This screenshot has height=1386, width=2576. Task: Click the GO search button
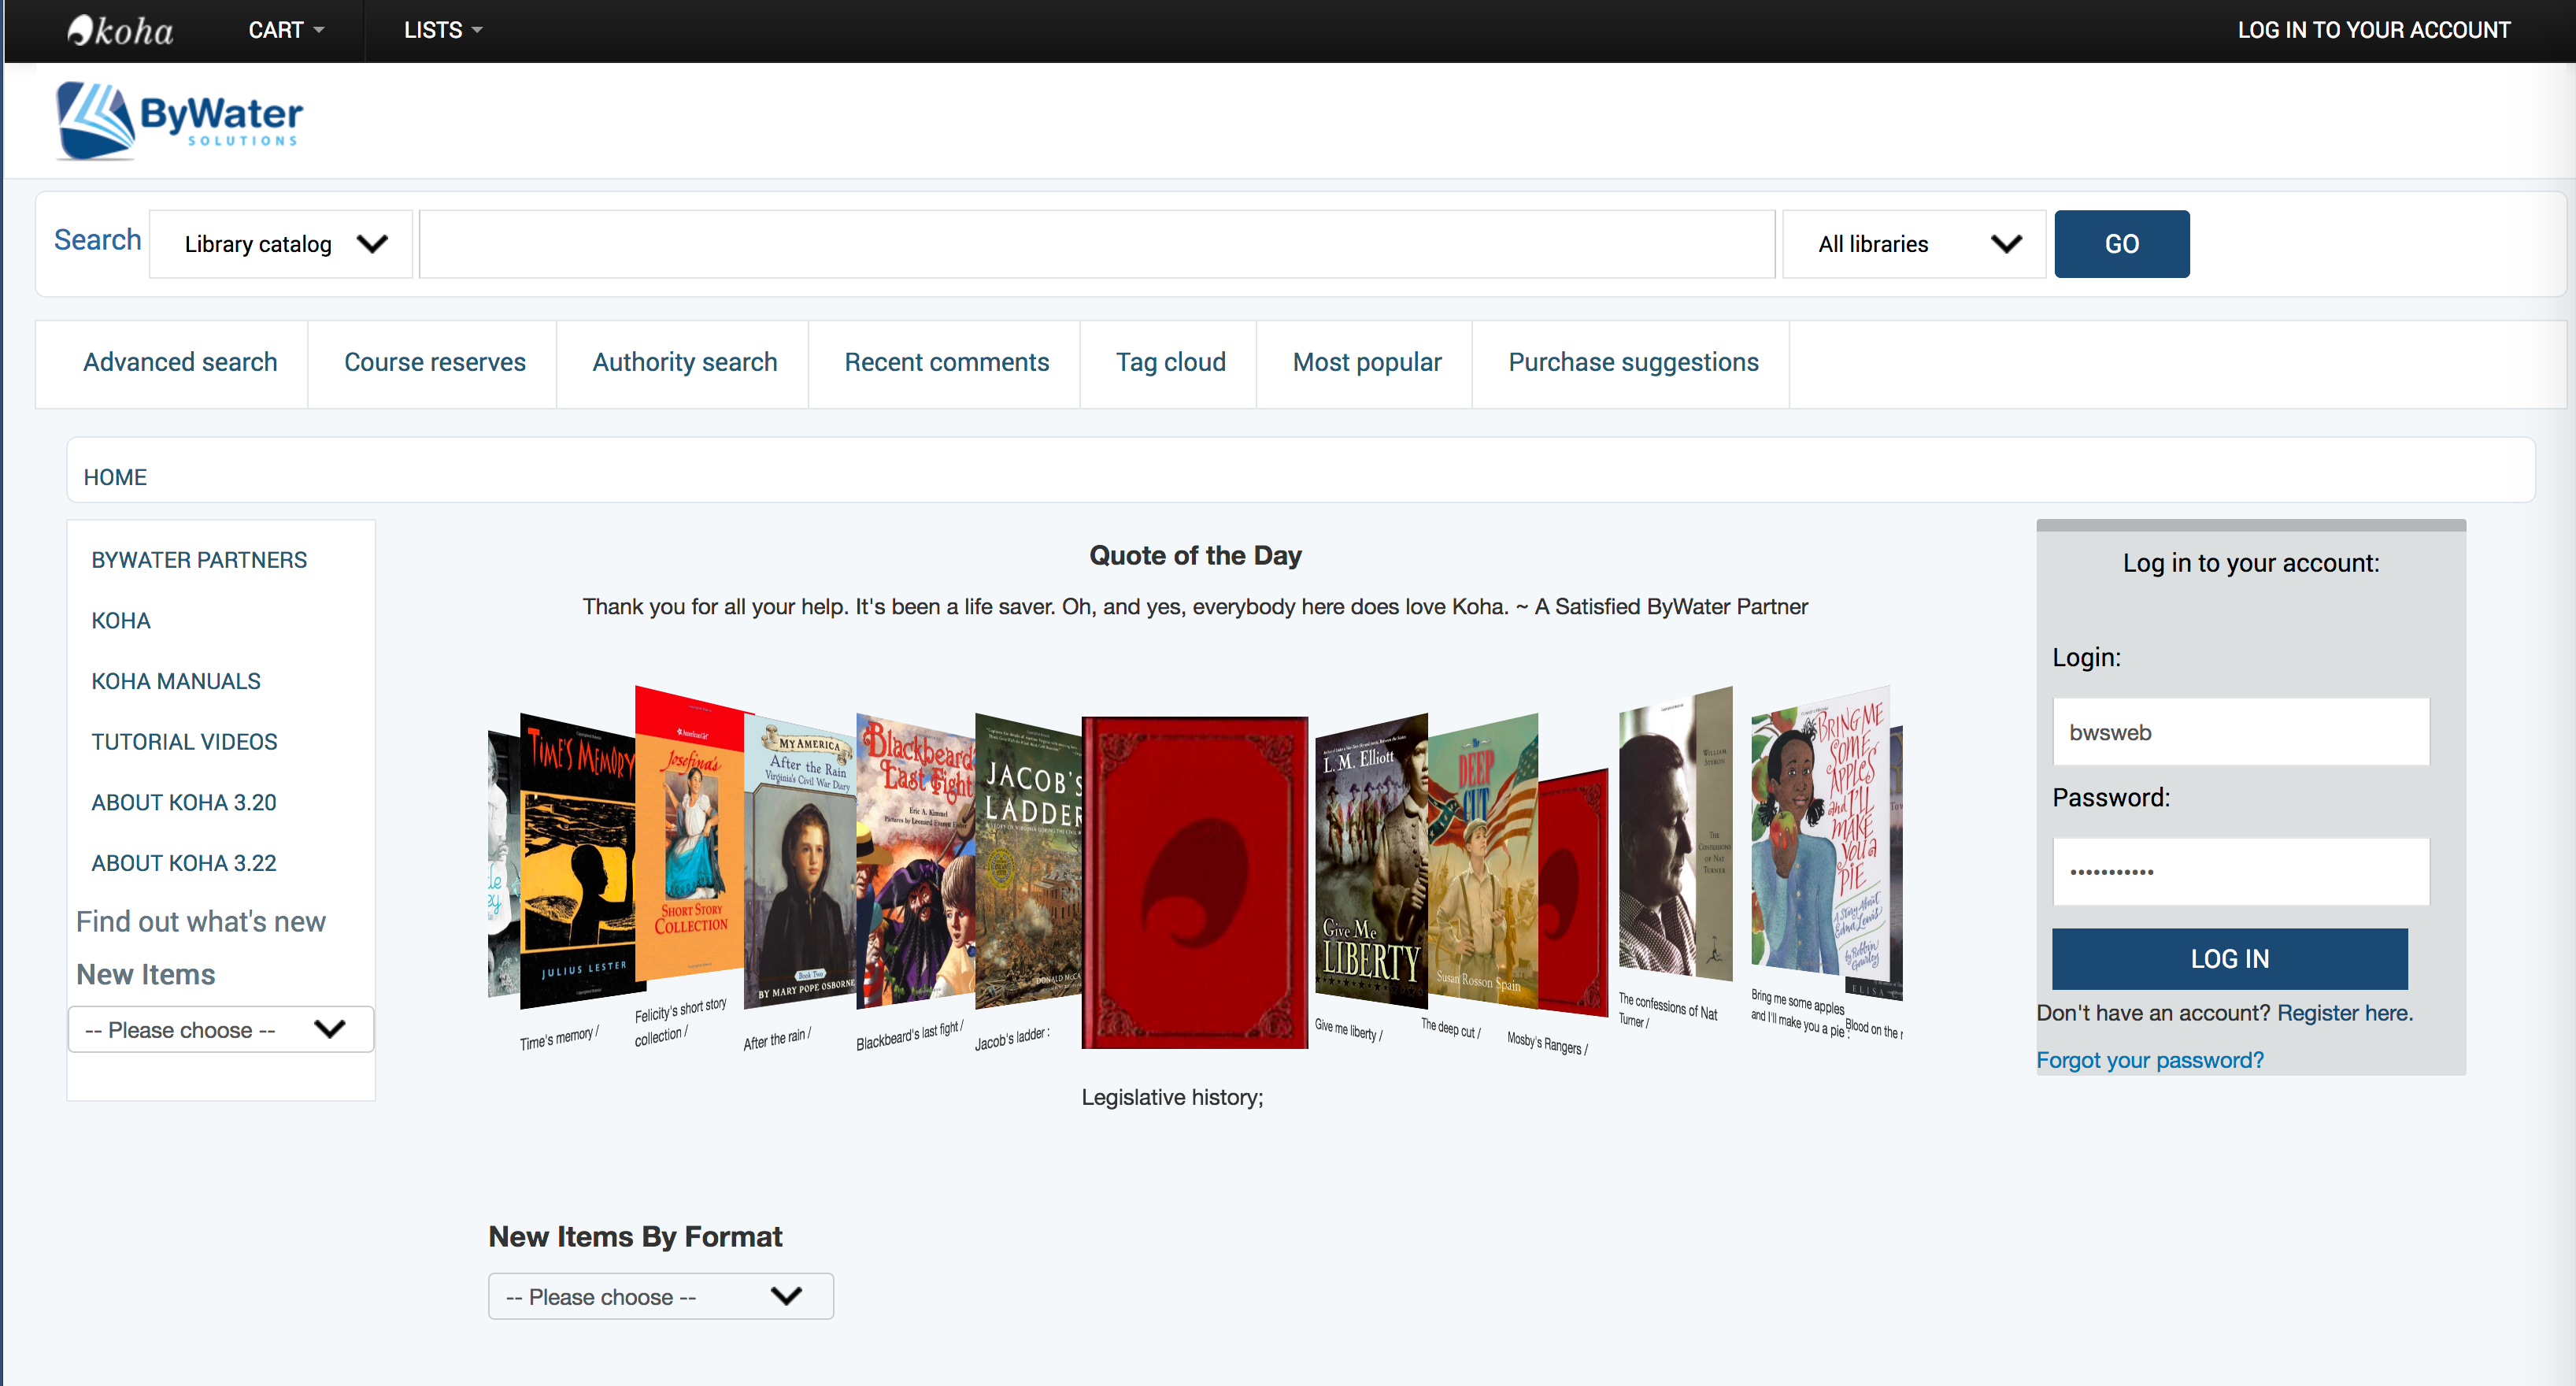(2121, 244)
